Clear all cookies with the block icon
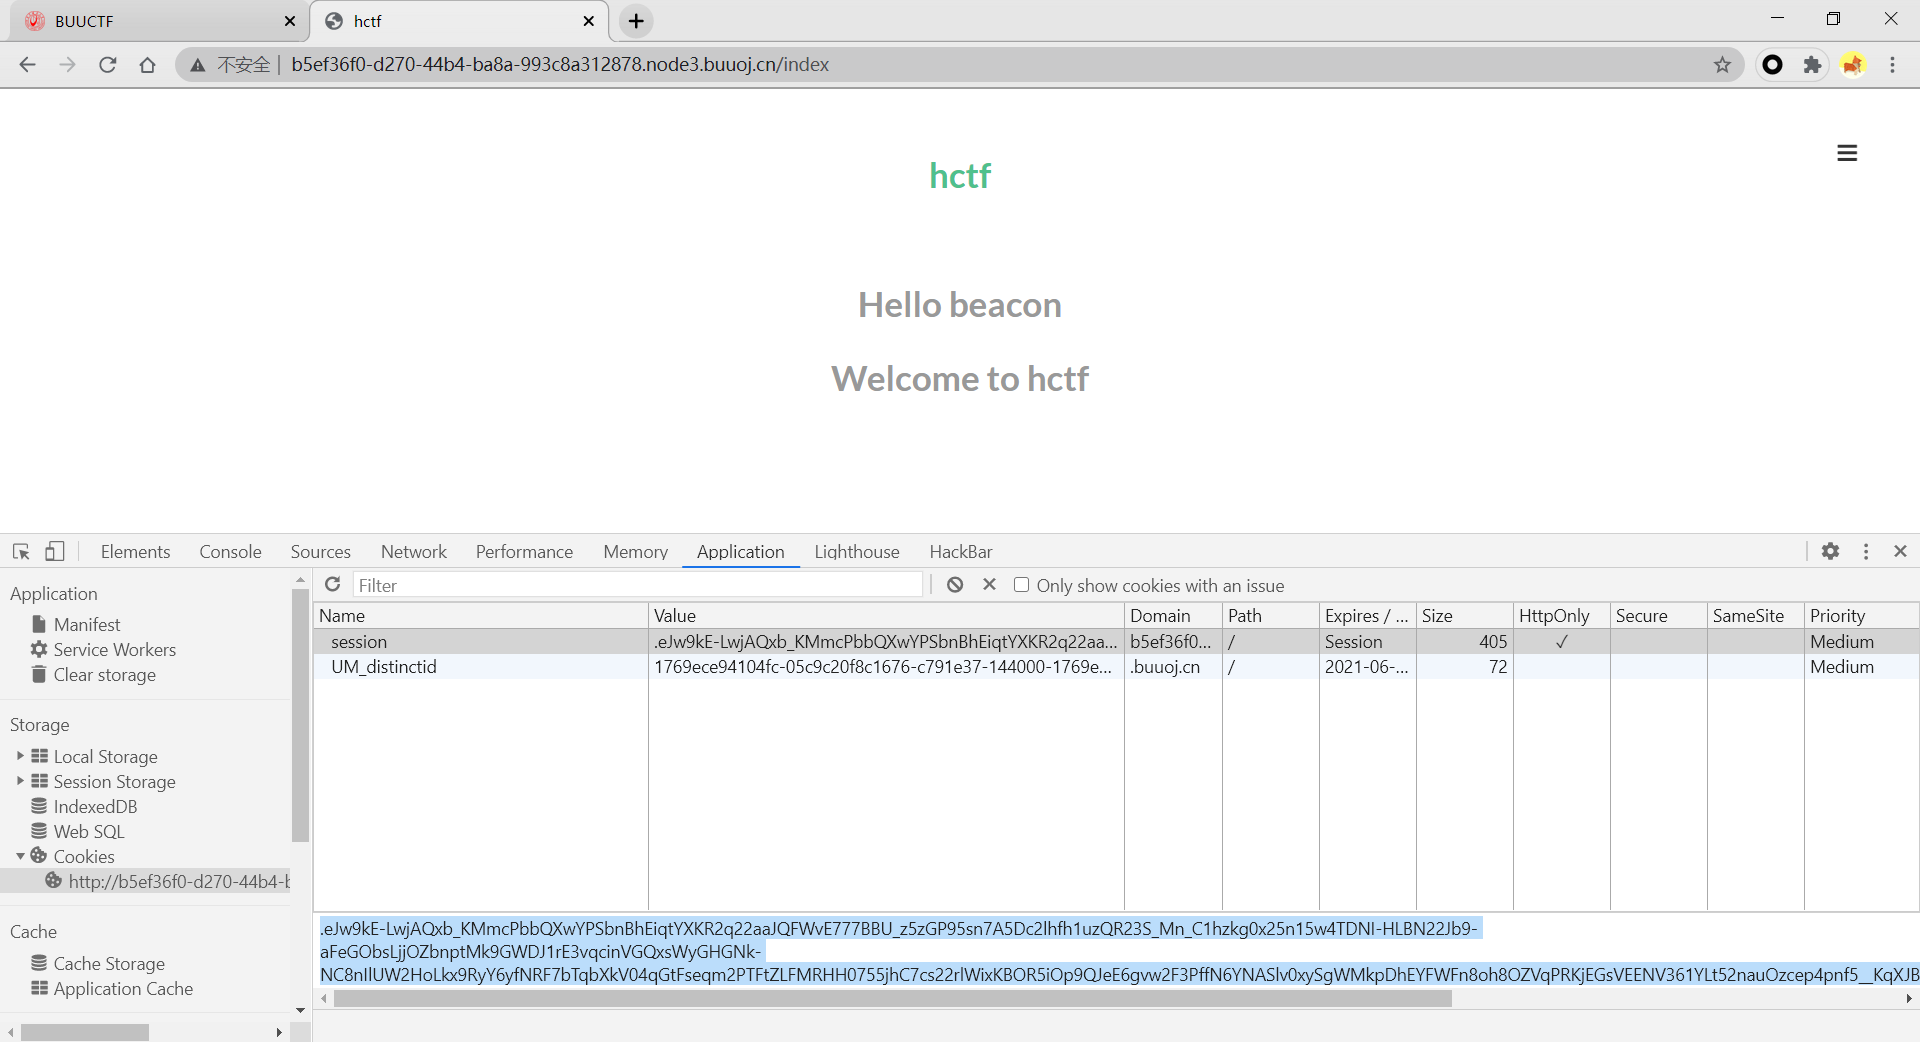This screenshot has height=1042, width=1920. (955, 584)
